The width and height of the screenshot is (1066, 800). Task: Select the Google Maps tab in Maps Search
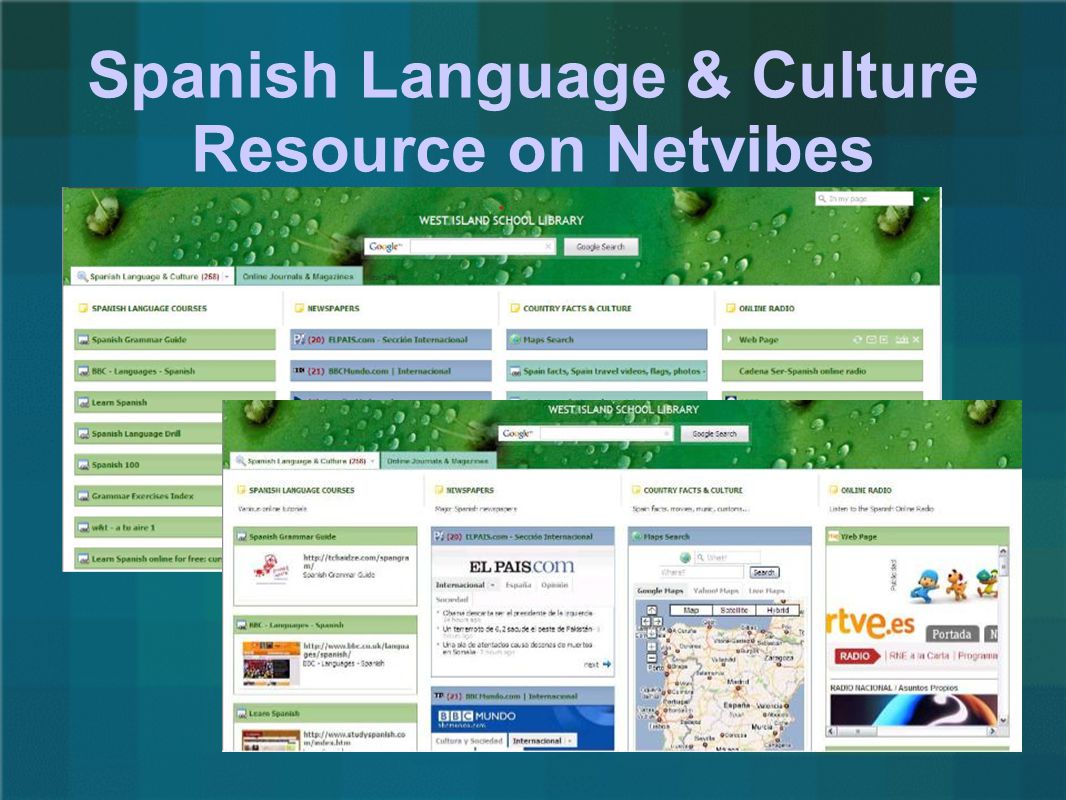pyautogui.click(x=660, y=591)
